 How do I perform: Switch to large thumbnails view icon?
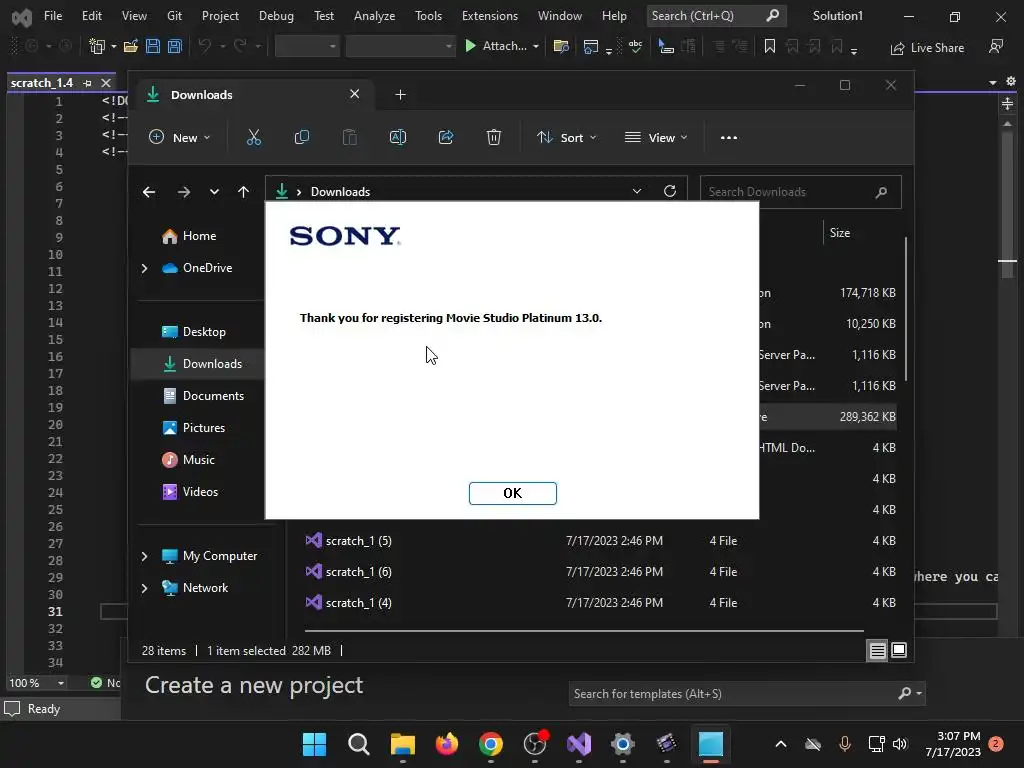click(899, 650)
